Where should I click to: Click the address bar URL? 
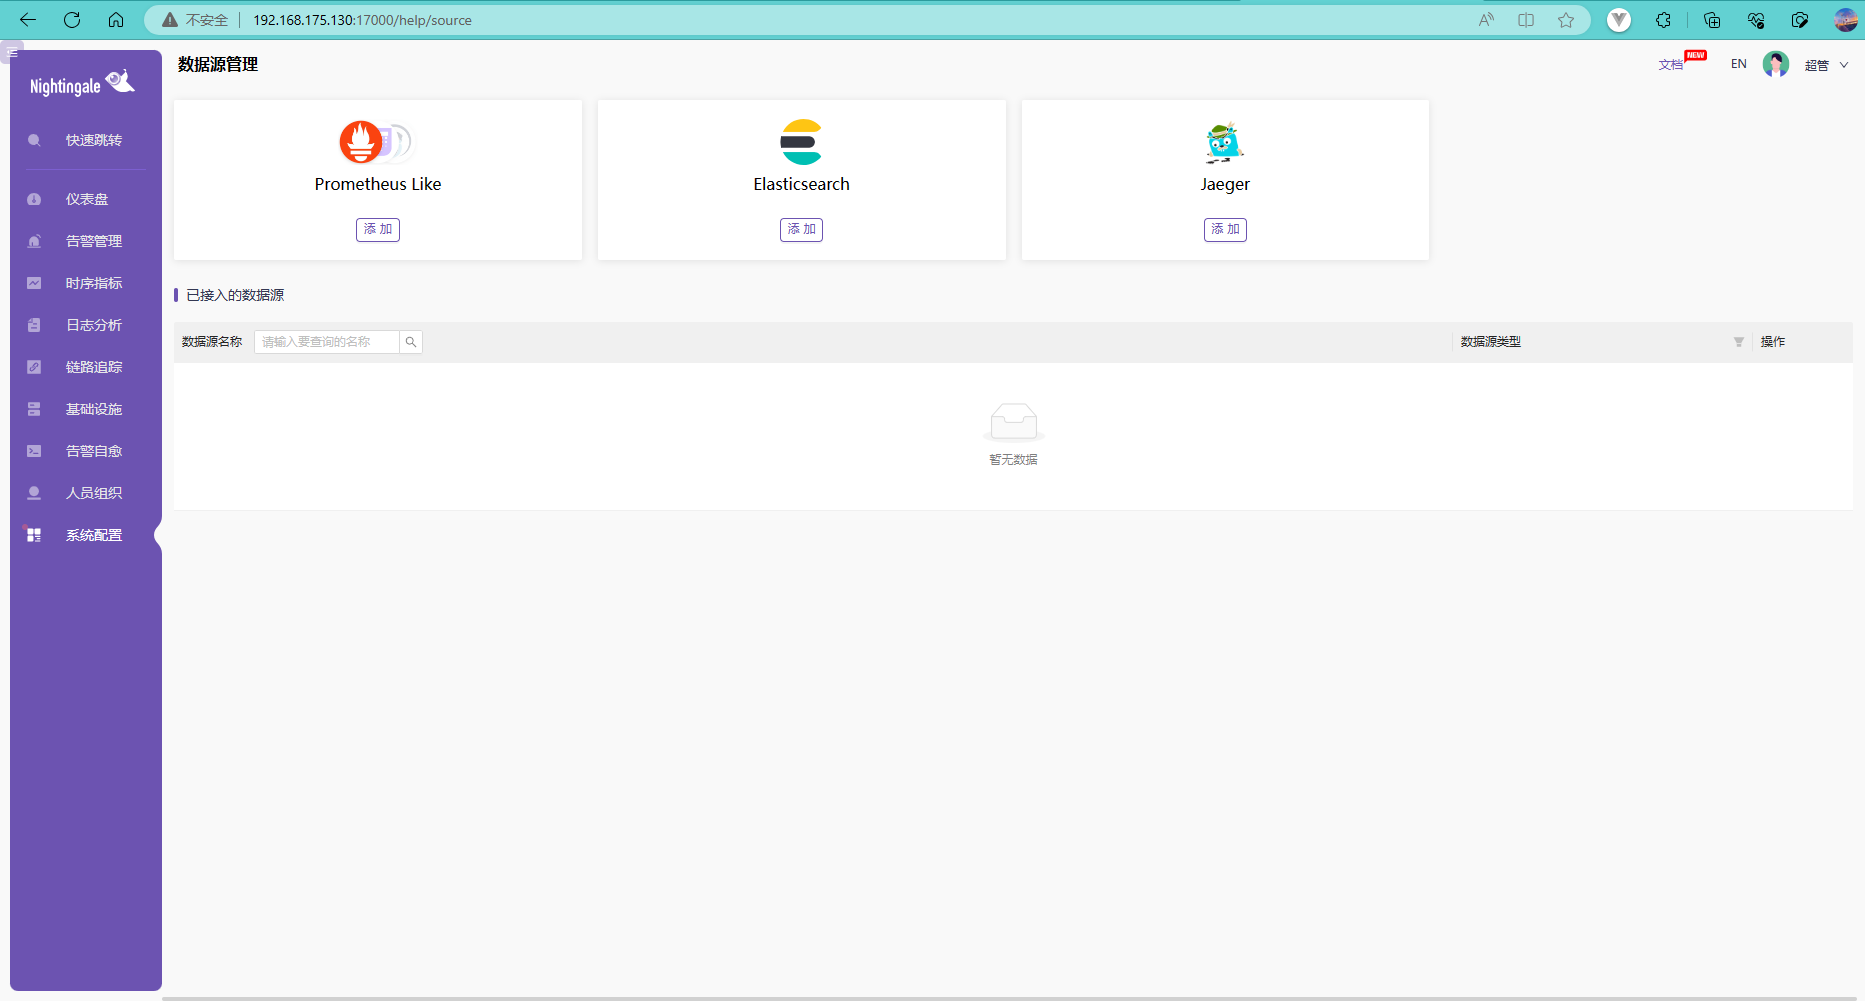pyautogui.click(x=362, y=20)
